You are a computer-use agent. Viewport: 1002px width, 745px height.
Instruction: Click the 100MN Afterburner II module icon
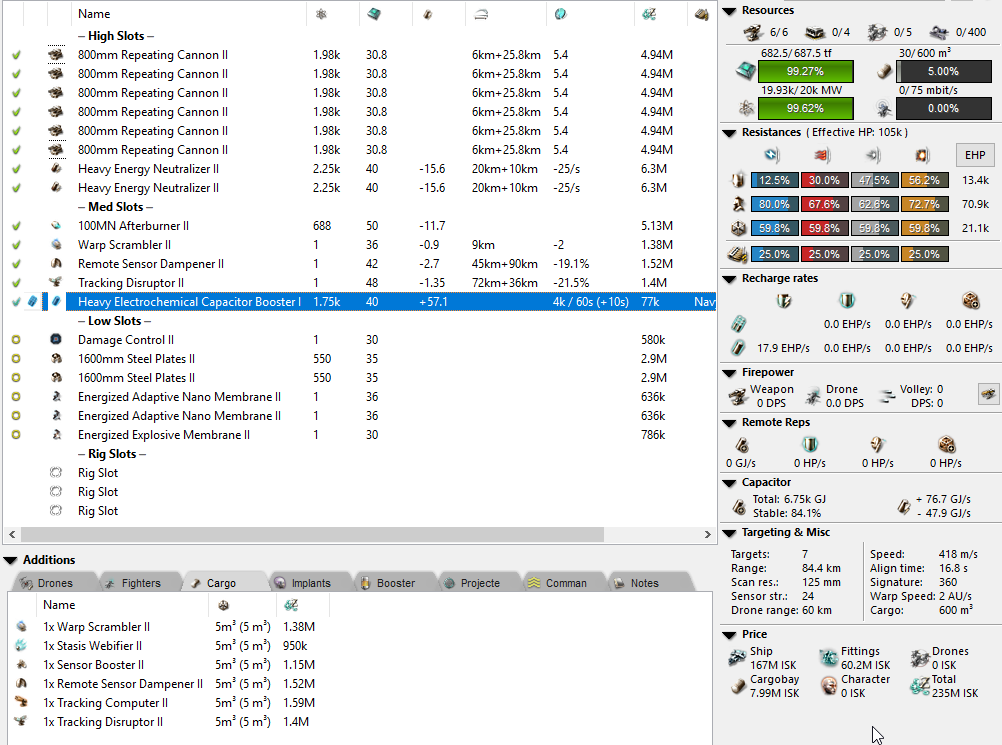[x=56, y=226]
